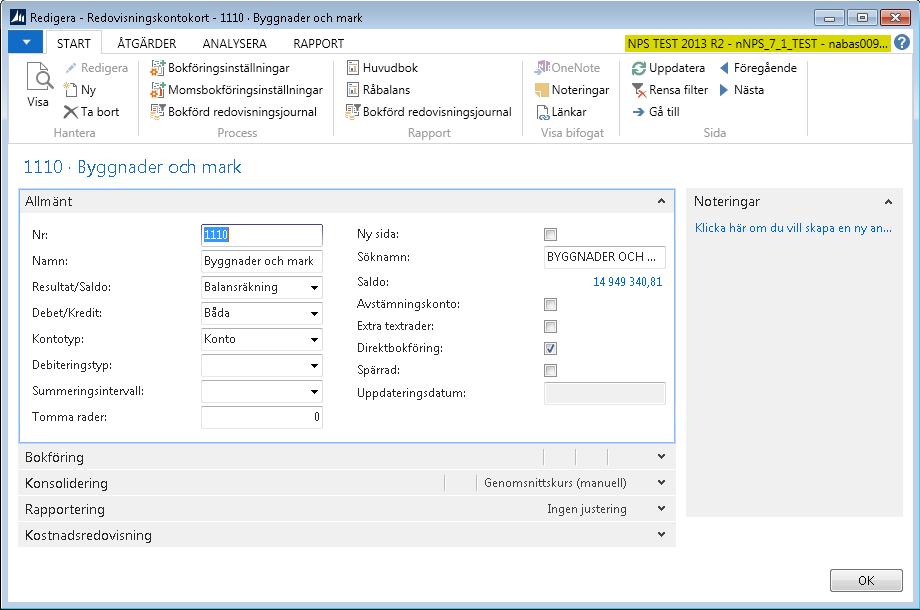Click Uppdatera refresh icon
This screenshot has width=920, height=610.
(638, 68)
